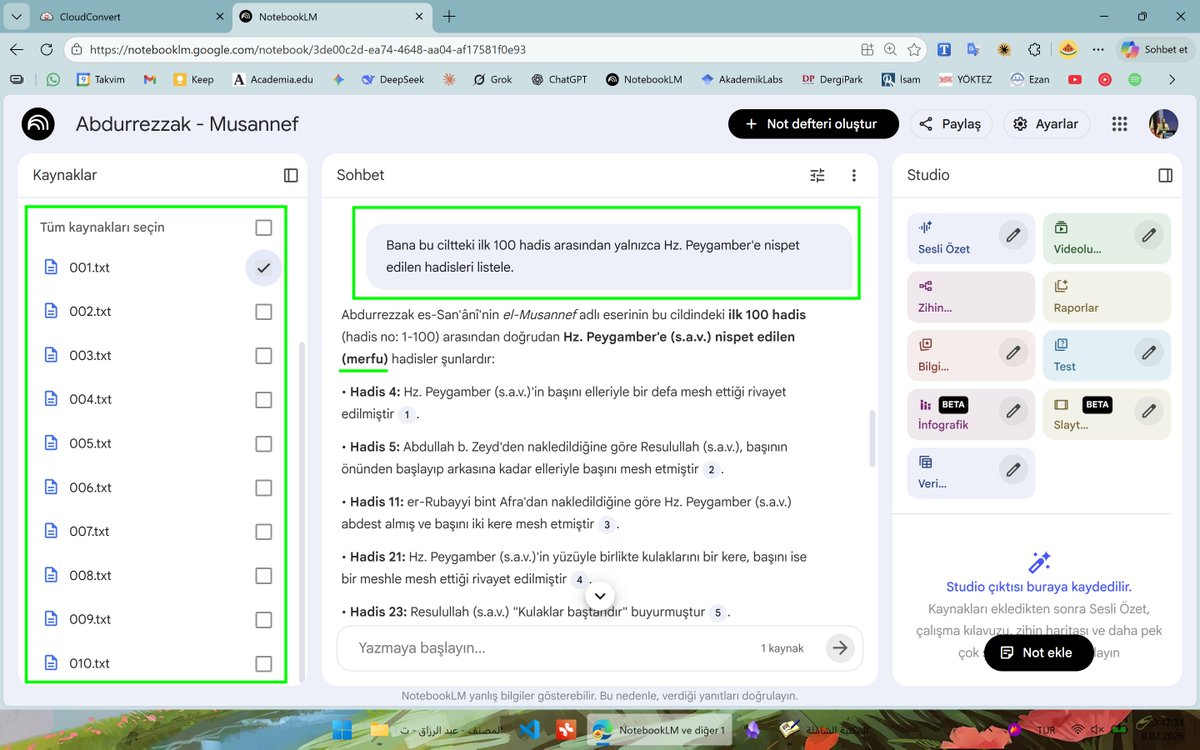The height and width of the screenshot is (750, 1200).
Task: Open the chat three-dot more menu
Action: pos(854,175)
